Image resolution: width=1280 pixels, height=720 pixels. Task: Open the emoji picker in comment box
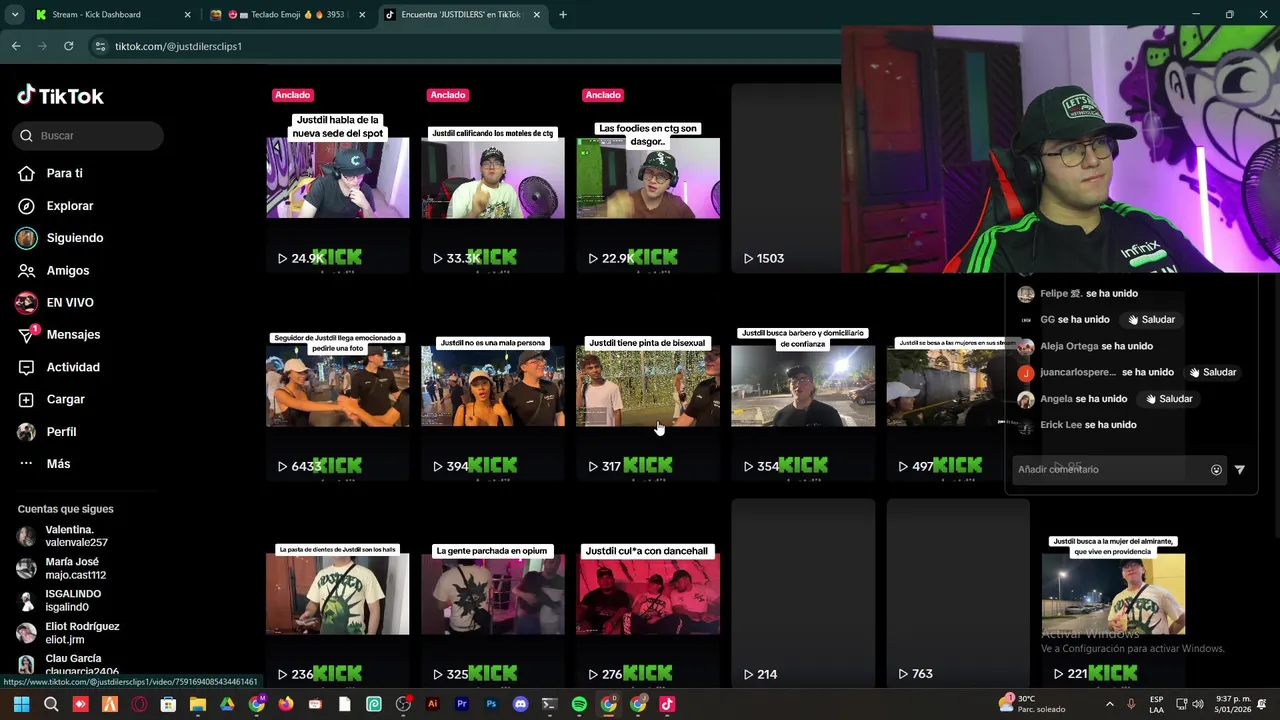click(x=1216, y=470)
